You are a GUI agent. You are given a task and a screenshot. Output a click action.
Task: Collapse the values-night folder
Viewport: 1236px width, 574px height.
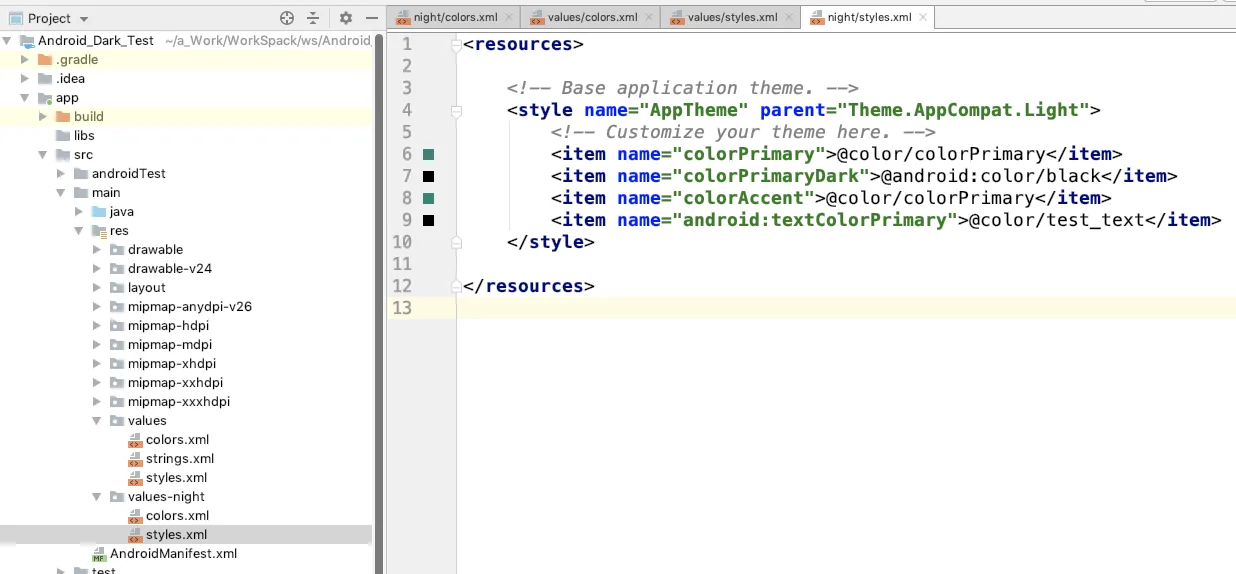tap(97, 497)
